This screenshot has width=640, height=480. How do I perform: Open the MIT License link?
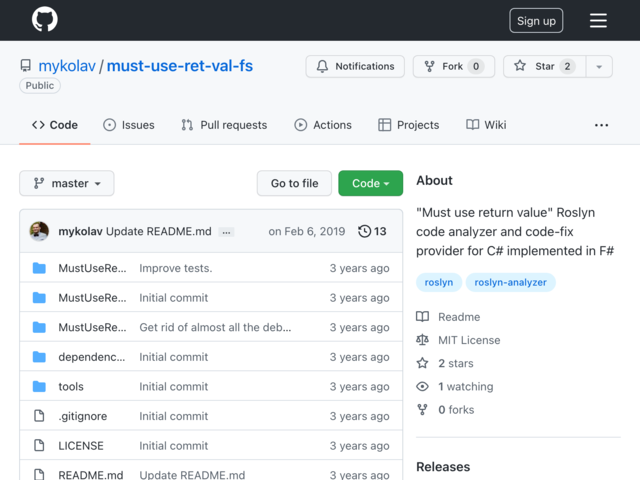click(x=468, y=340)
